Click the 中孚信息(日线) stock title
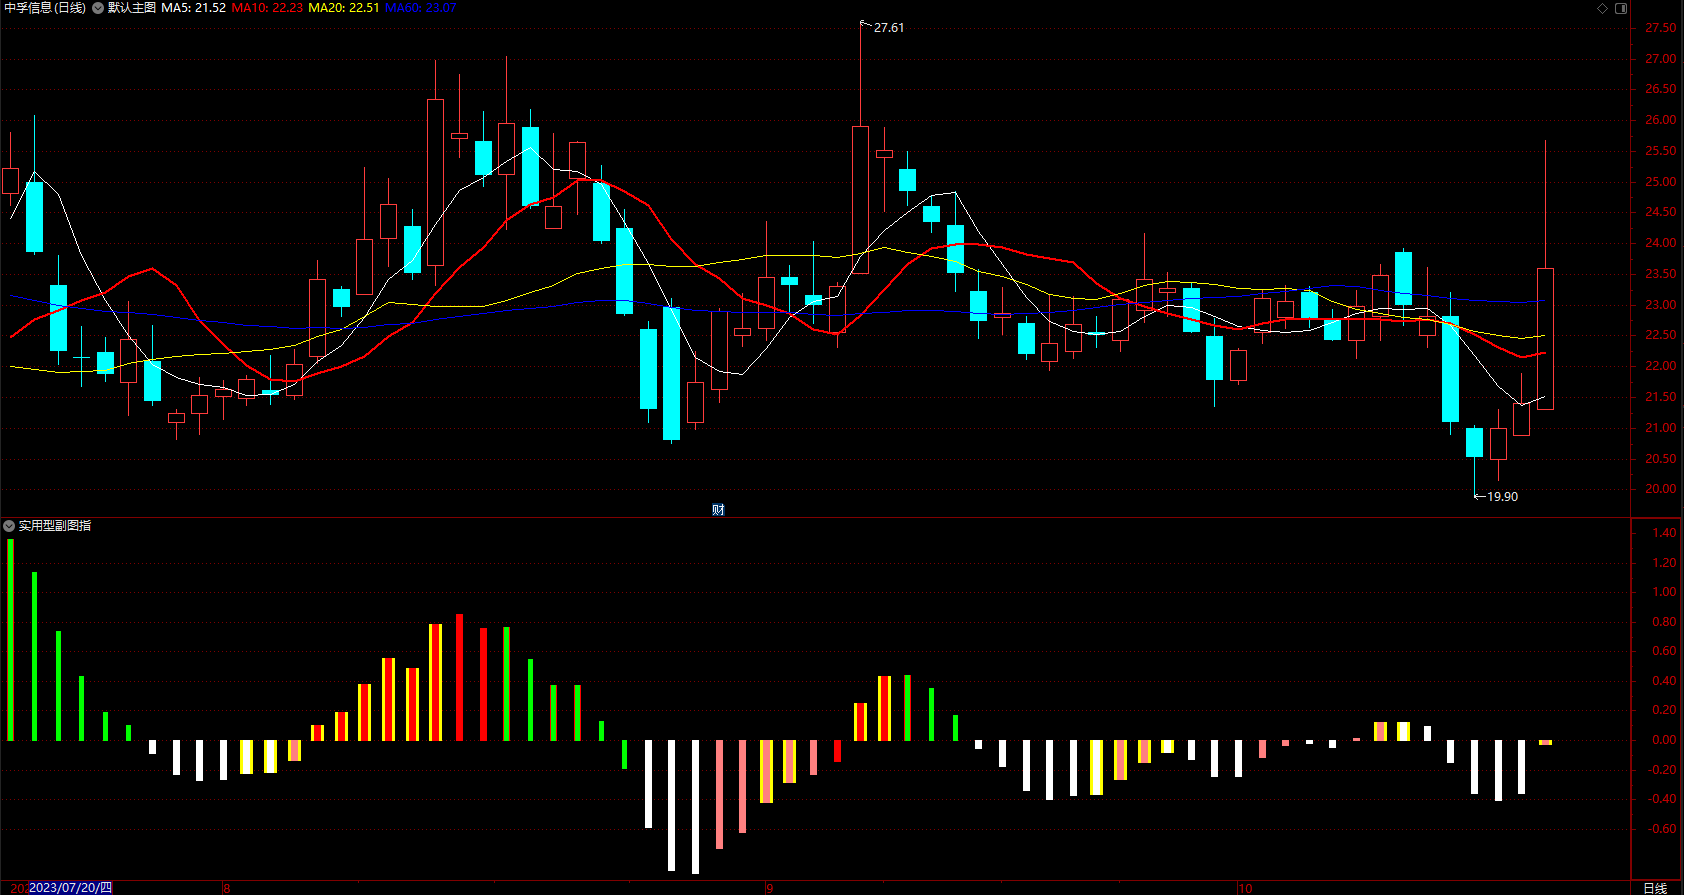 coord(45,8)
